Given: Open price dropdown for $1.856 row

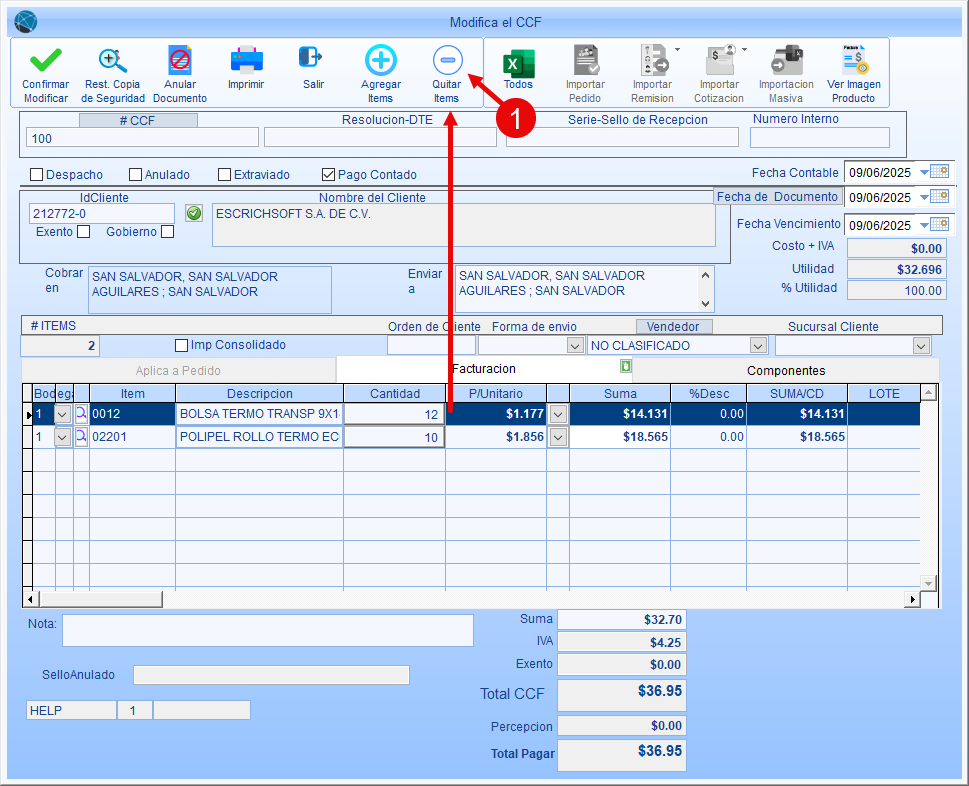Looking at the screenshot, I should coord(558,437).
